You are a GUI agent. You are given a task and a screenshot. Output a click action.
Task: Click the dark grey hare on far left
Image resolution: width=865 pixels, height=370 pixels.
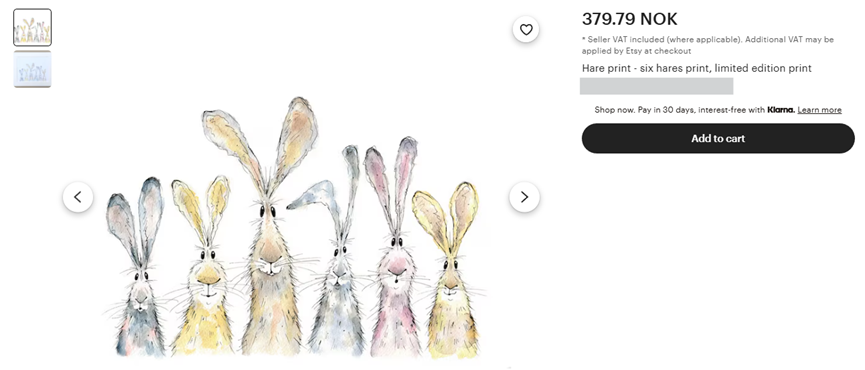tap(138, 267)
